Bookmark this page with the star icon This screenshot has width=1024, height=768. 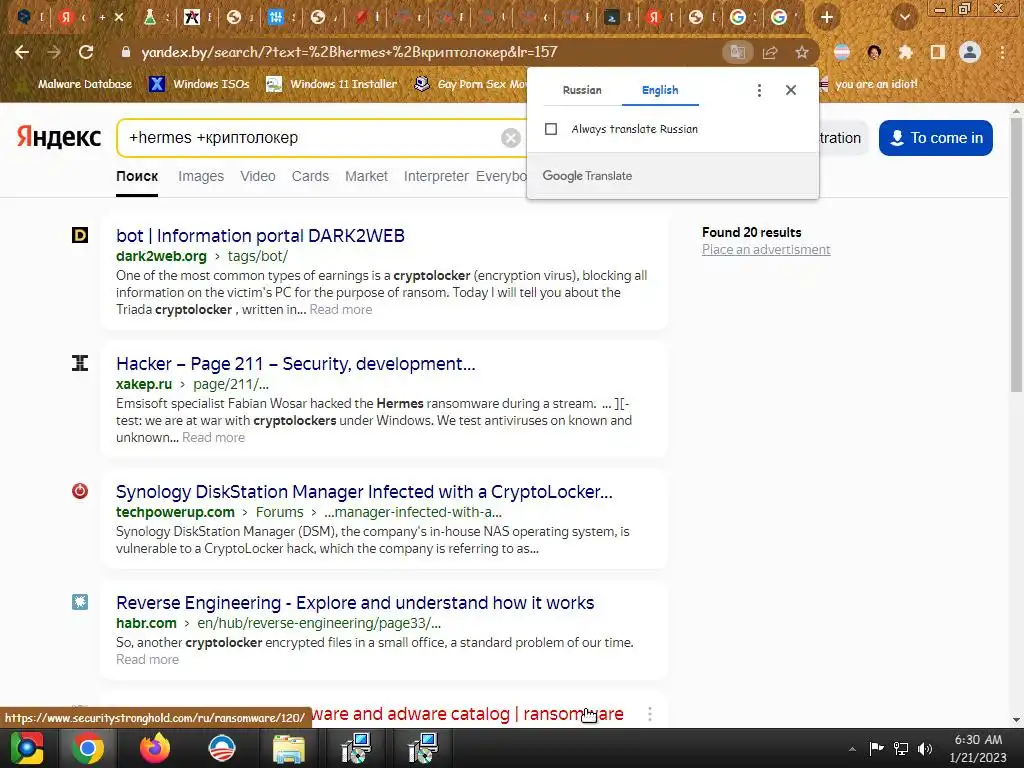[x=802, y=52]
